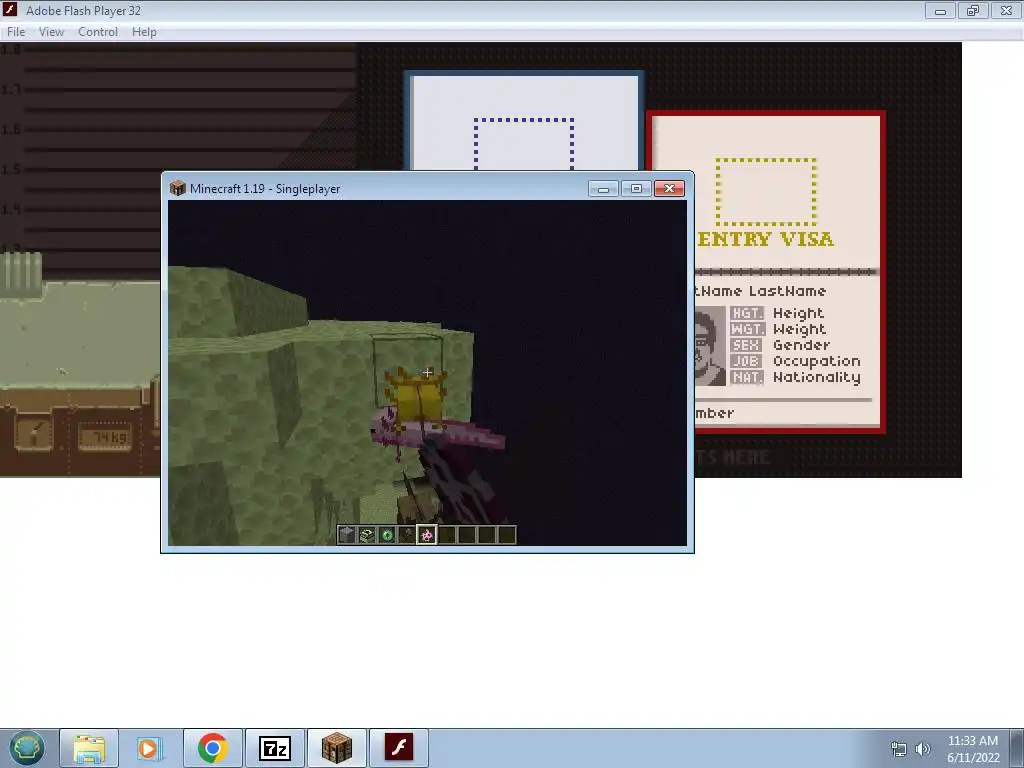Viewport: 1024px width, 768px height.
Task: Open Windows Media Player from the taskbar
Action: click(x=149, y=748)
